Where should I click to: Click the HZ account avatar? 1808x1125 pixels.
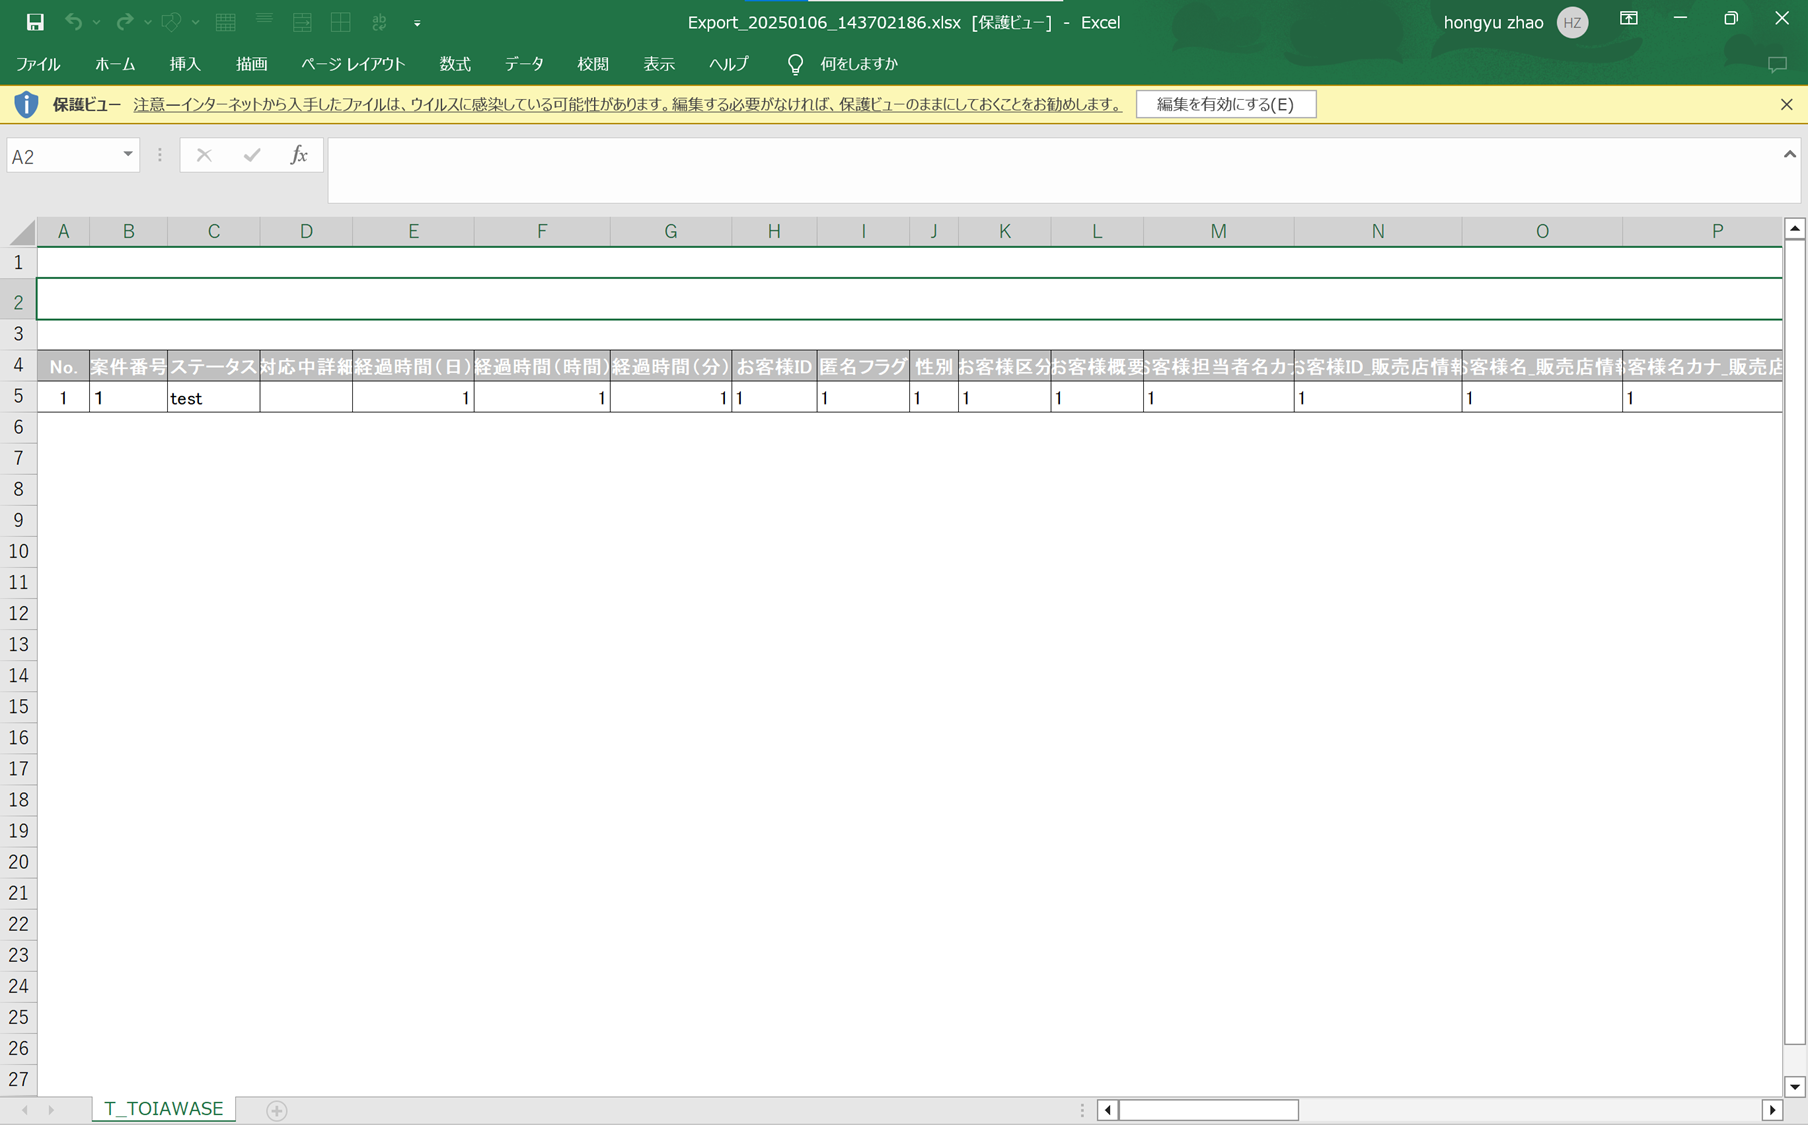1572,22
